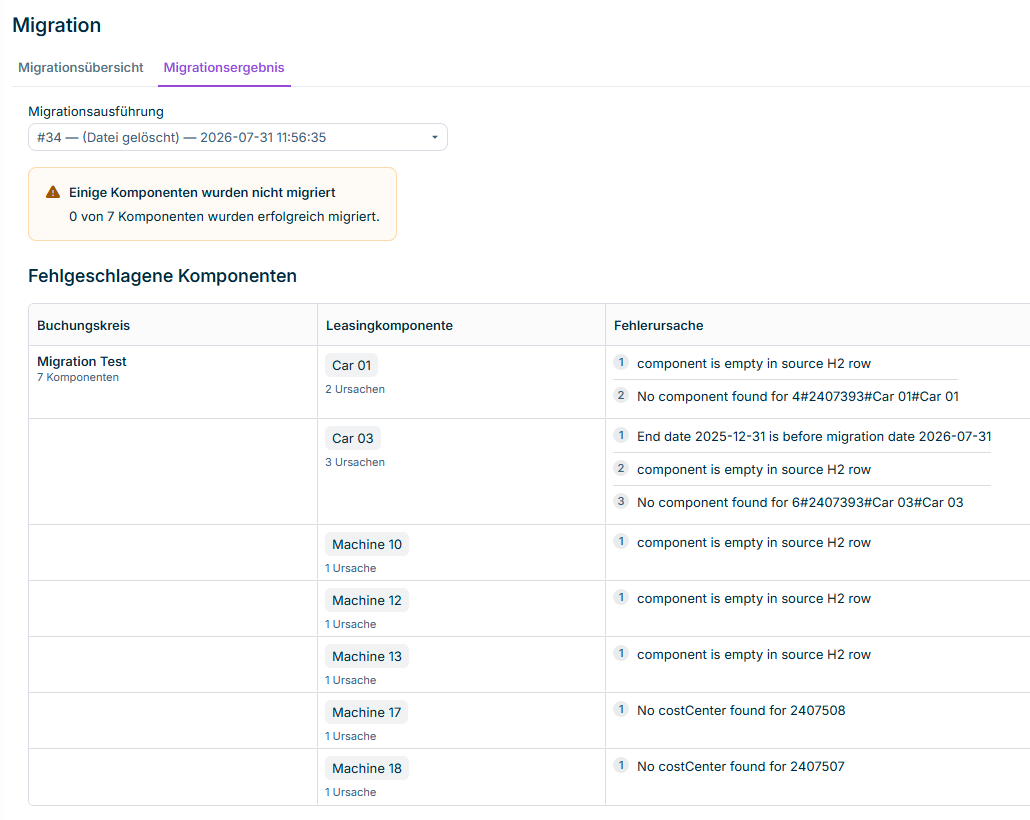Click number 1 badge in Machine 18 row
The width and height of the screenshot is (1030, 820).
(621, 765)
